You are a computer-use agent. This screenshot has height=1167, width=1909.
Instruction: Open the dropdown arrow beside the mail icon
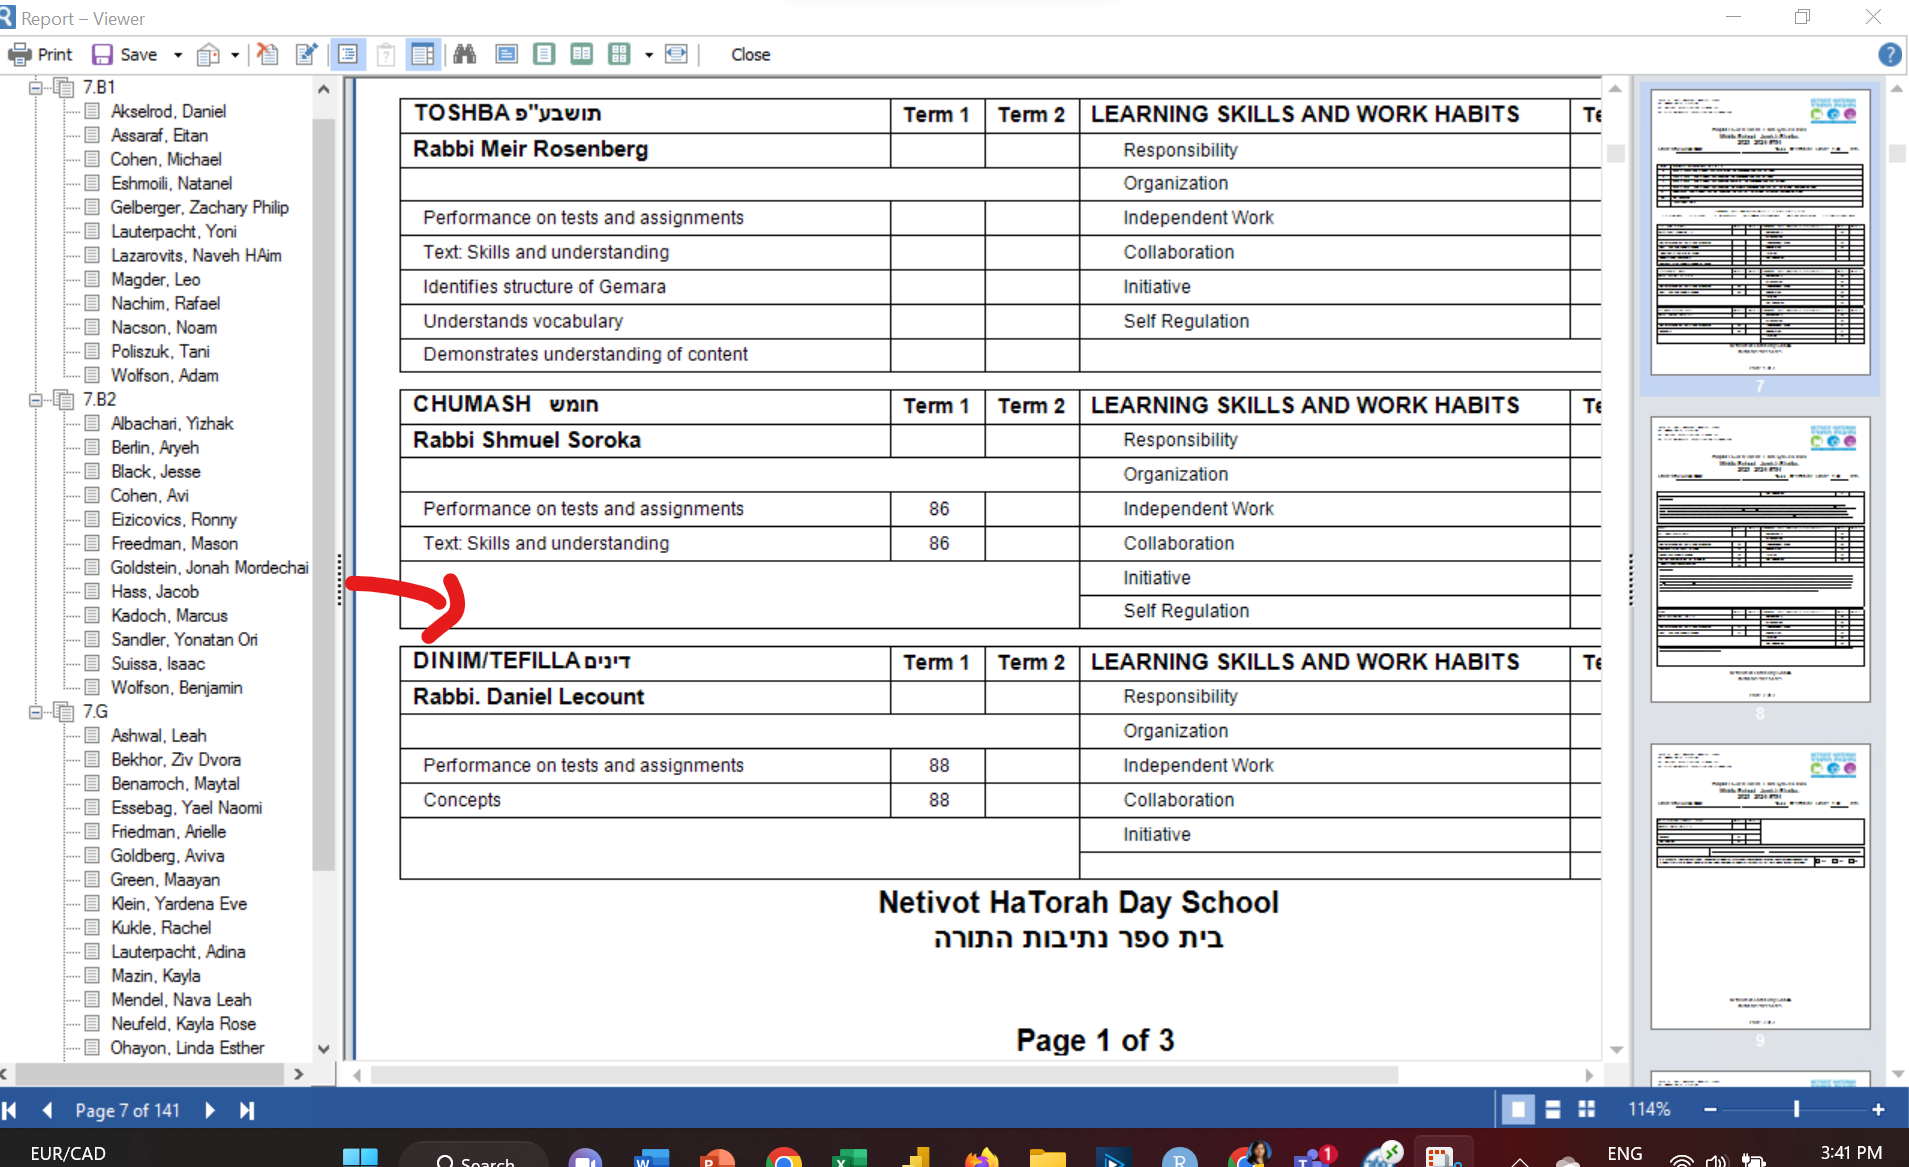(235, 54)
